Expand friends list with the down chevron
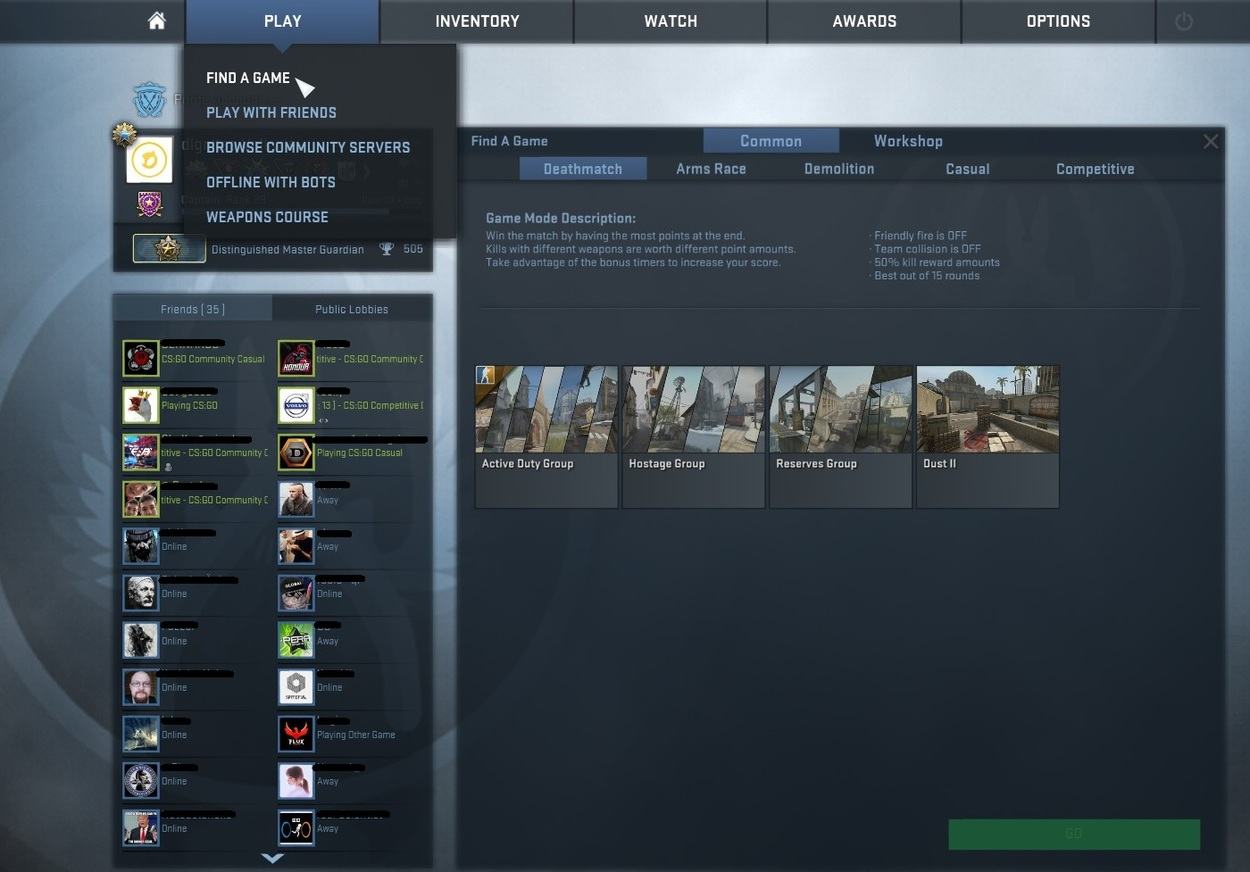The height and width of the screenshot is (872, 1250). pyautogui.click(x=272, y=858)
